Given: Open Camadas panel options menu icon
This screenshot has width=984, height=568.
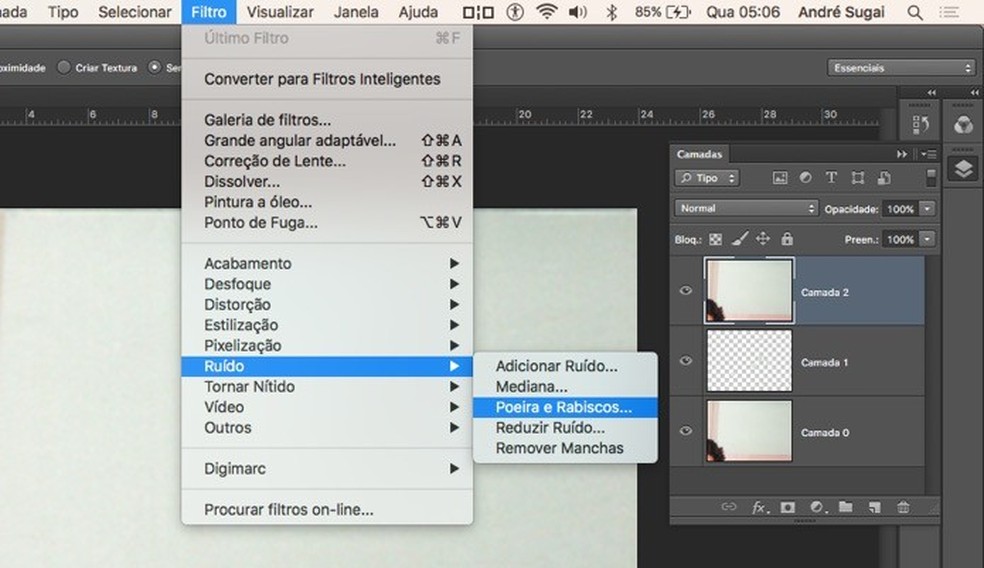Looking at the screenshot, I should coord(929,154).
